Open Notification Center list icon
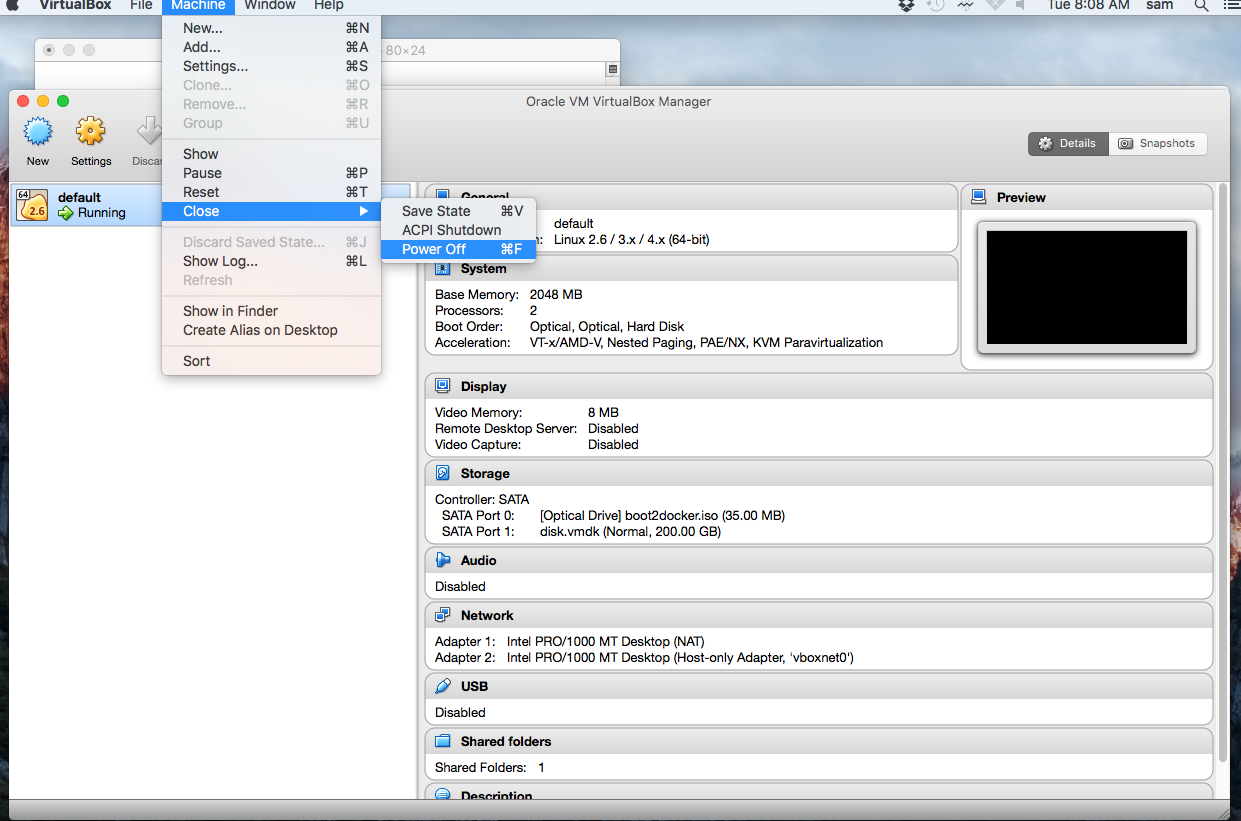This screenshot has width=1241, height=821. point(1231,5)
